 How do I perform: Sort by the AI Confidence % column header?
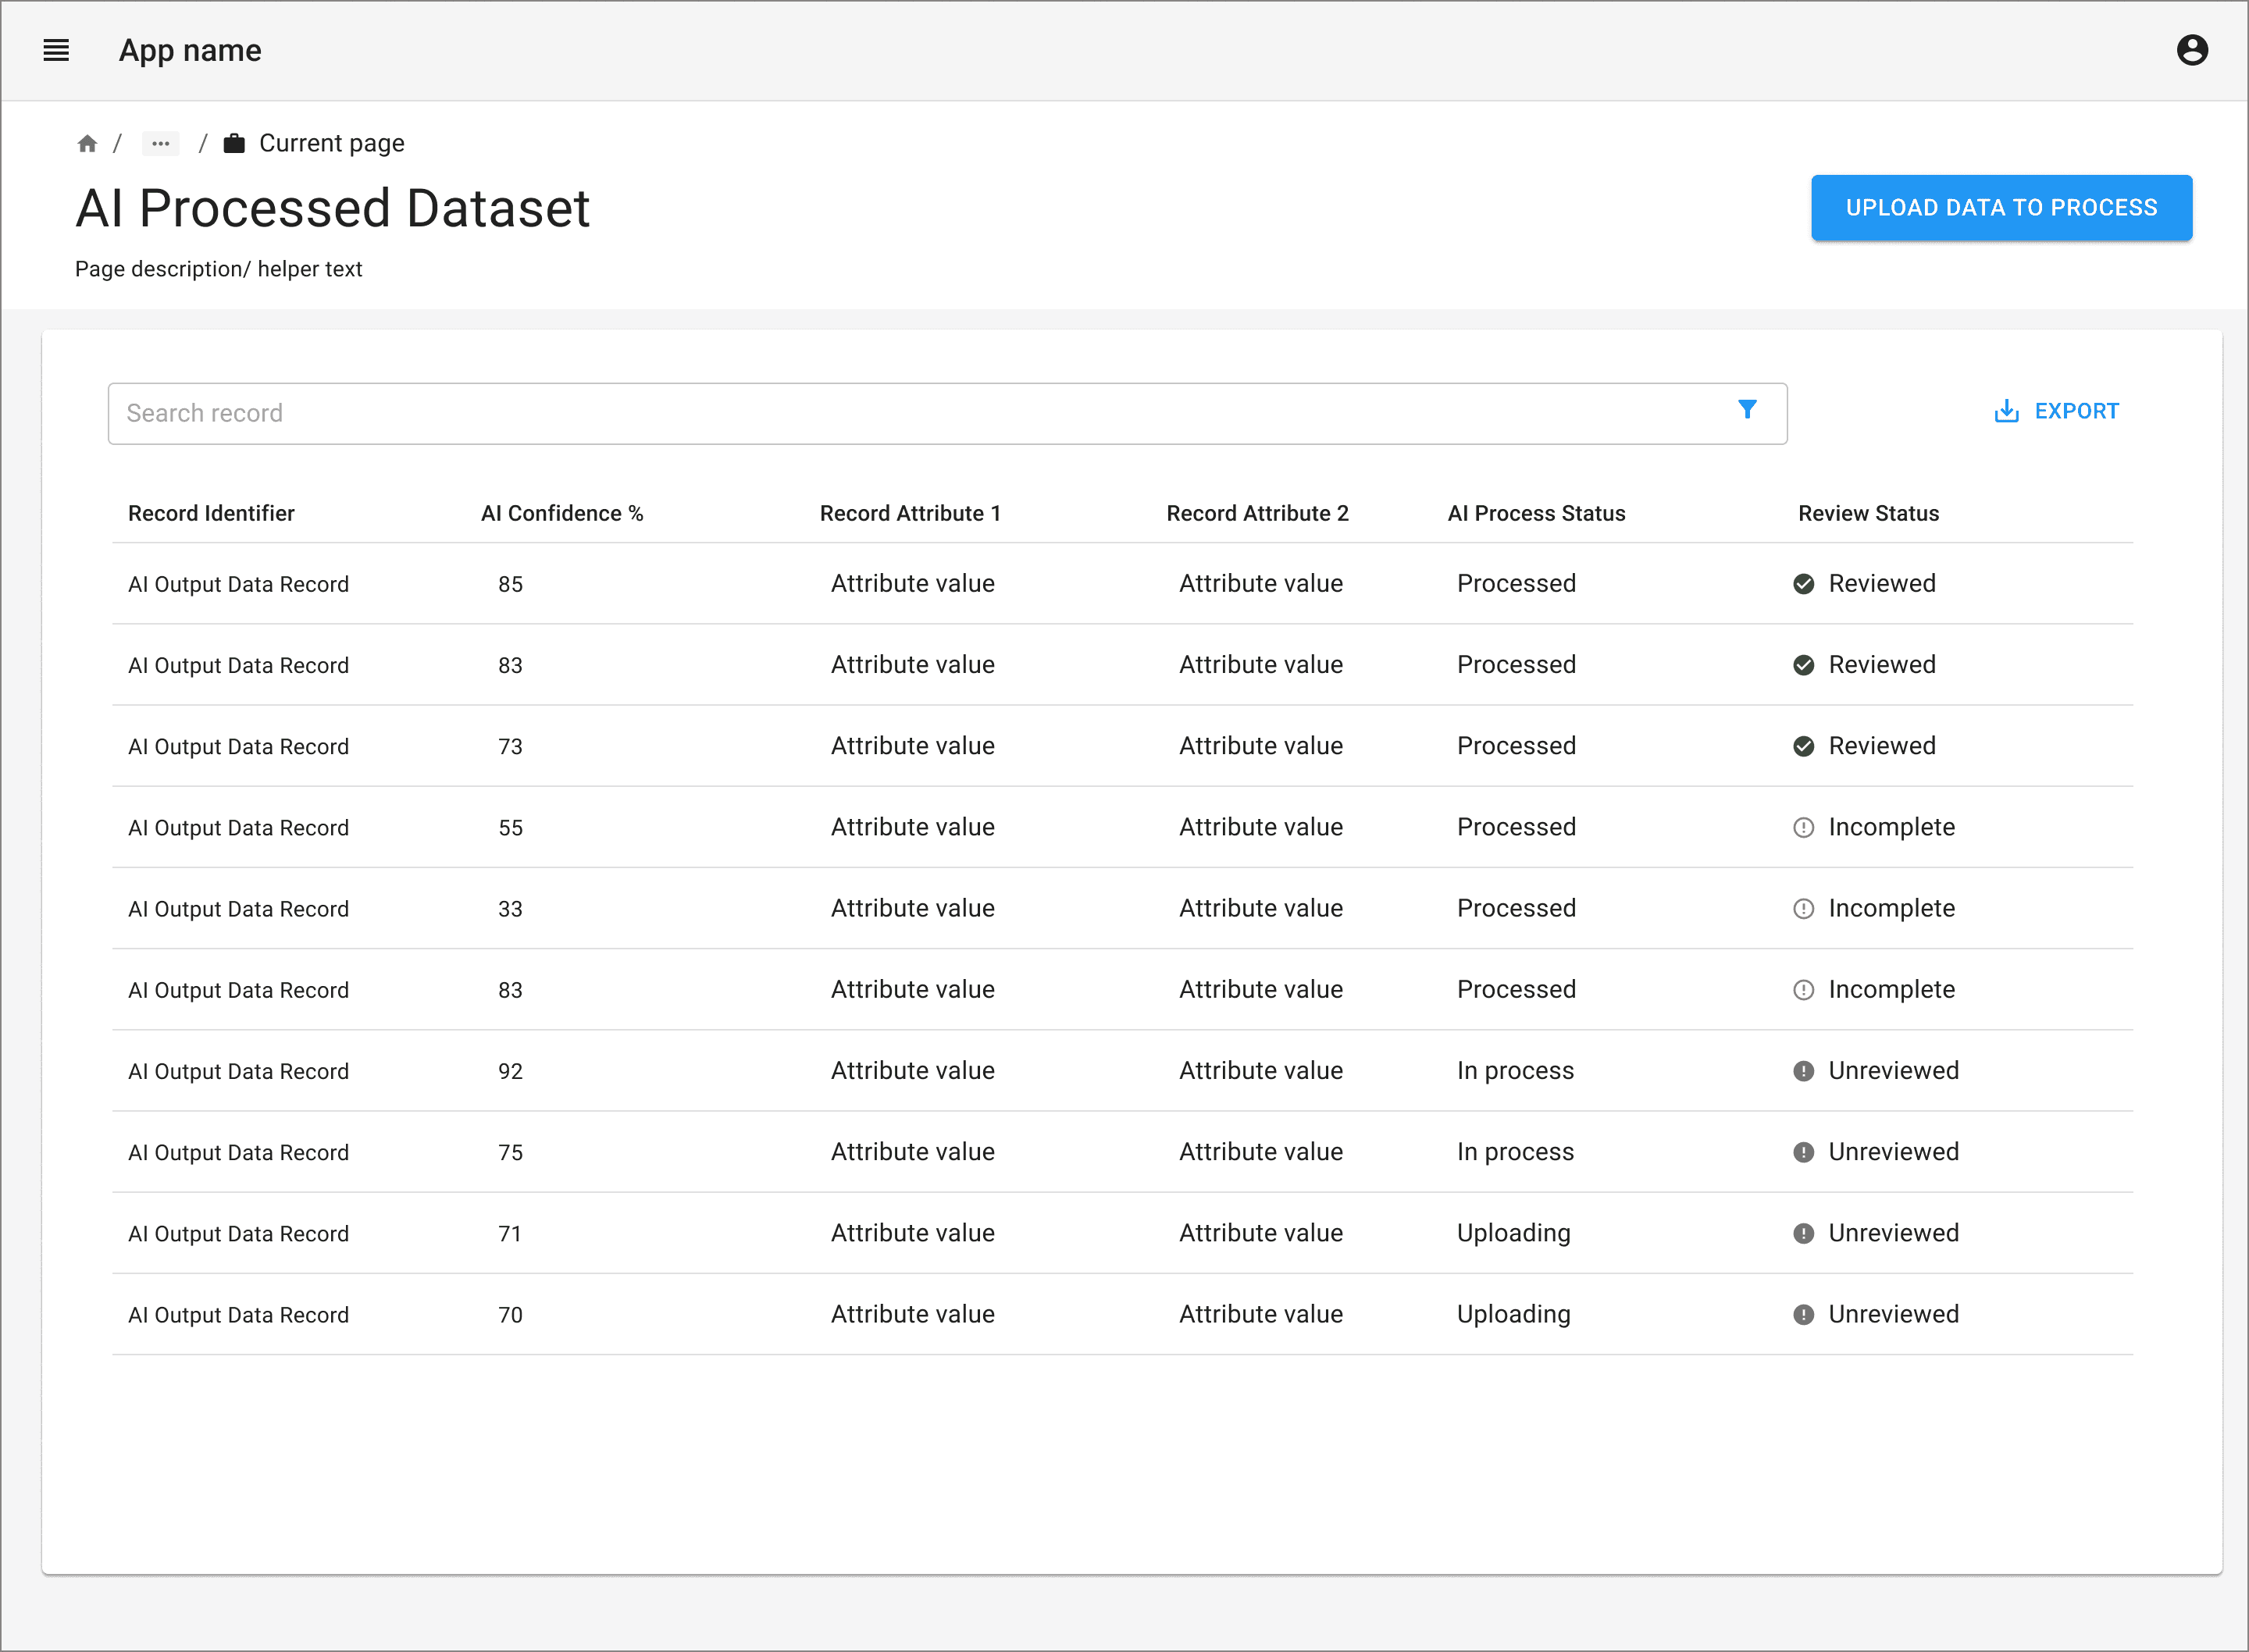tap(562, 513)
